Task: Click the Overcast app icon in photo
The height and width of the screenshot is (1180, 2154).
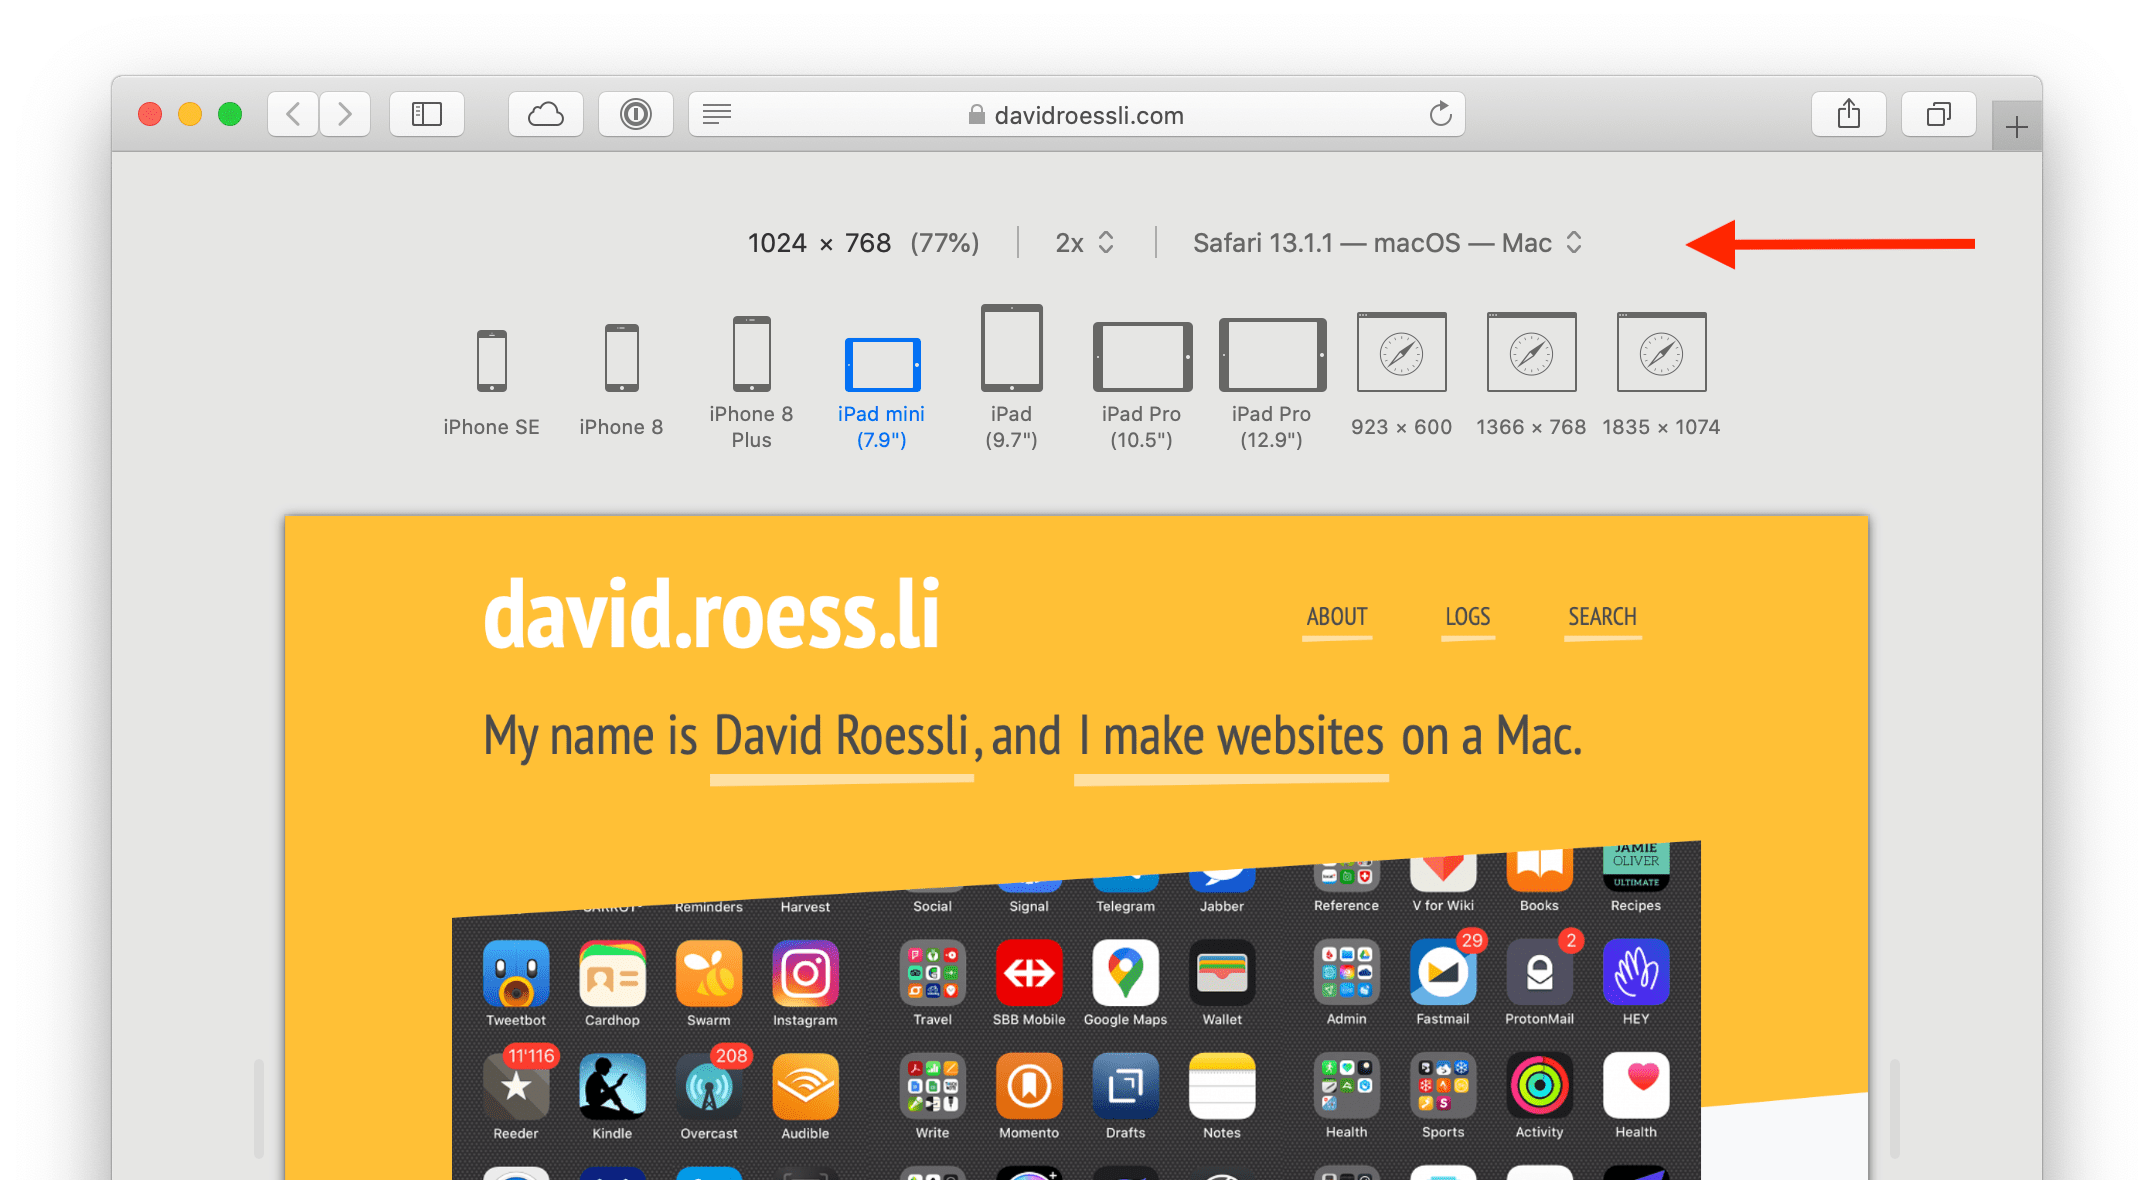Action: click(x=709, y=1087)
